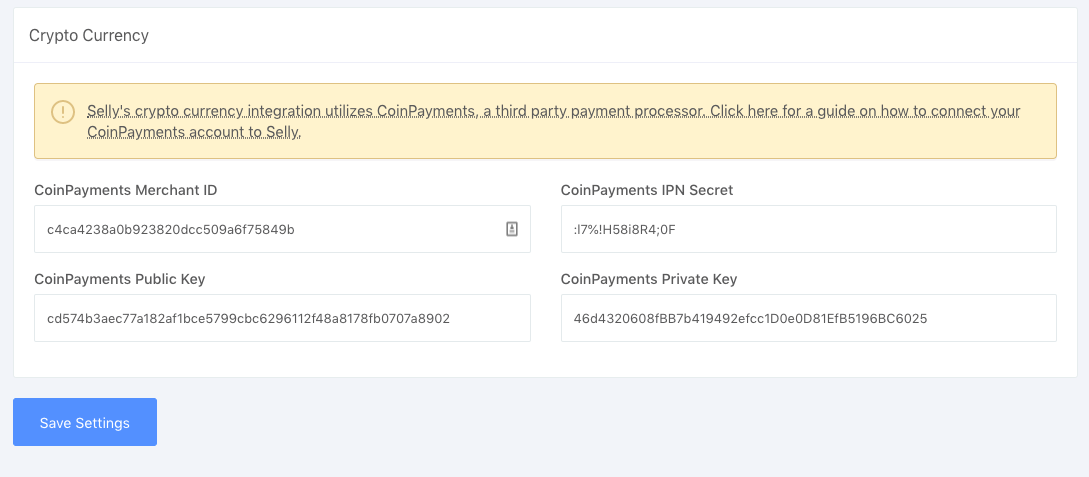
Task: Click the CoinPayments IPN Secret label
Action: point(647,190)
